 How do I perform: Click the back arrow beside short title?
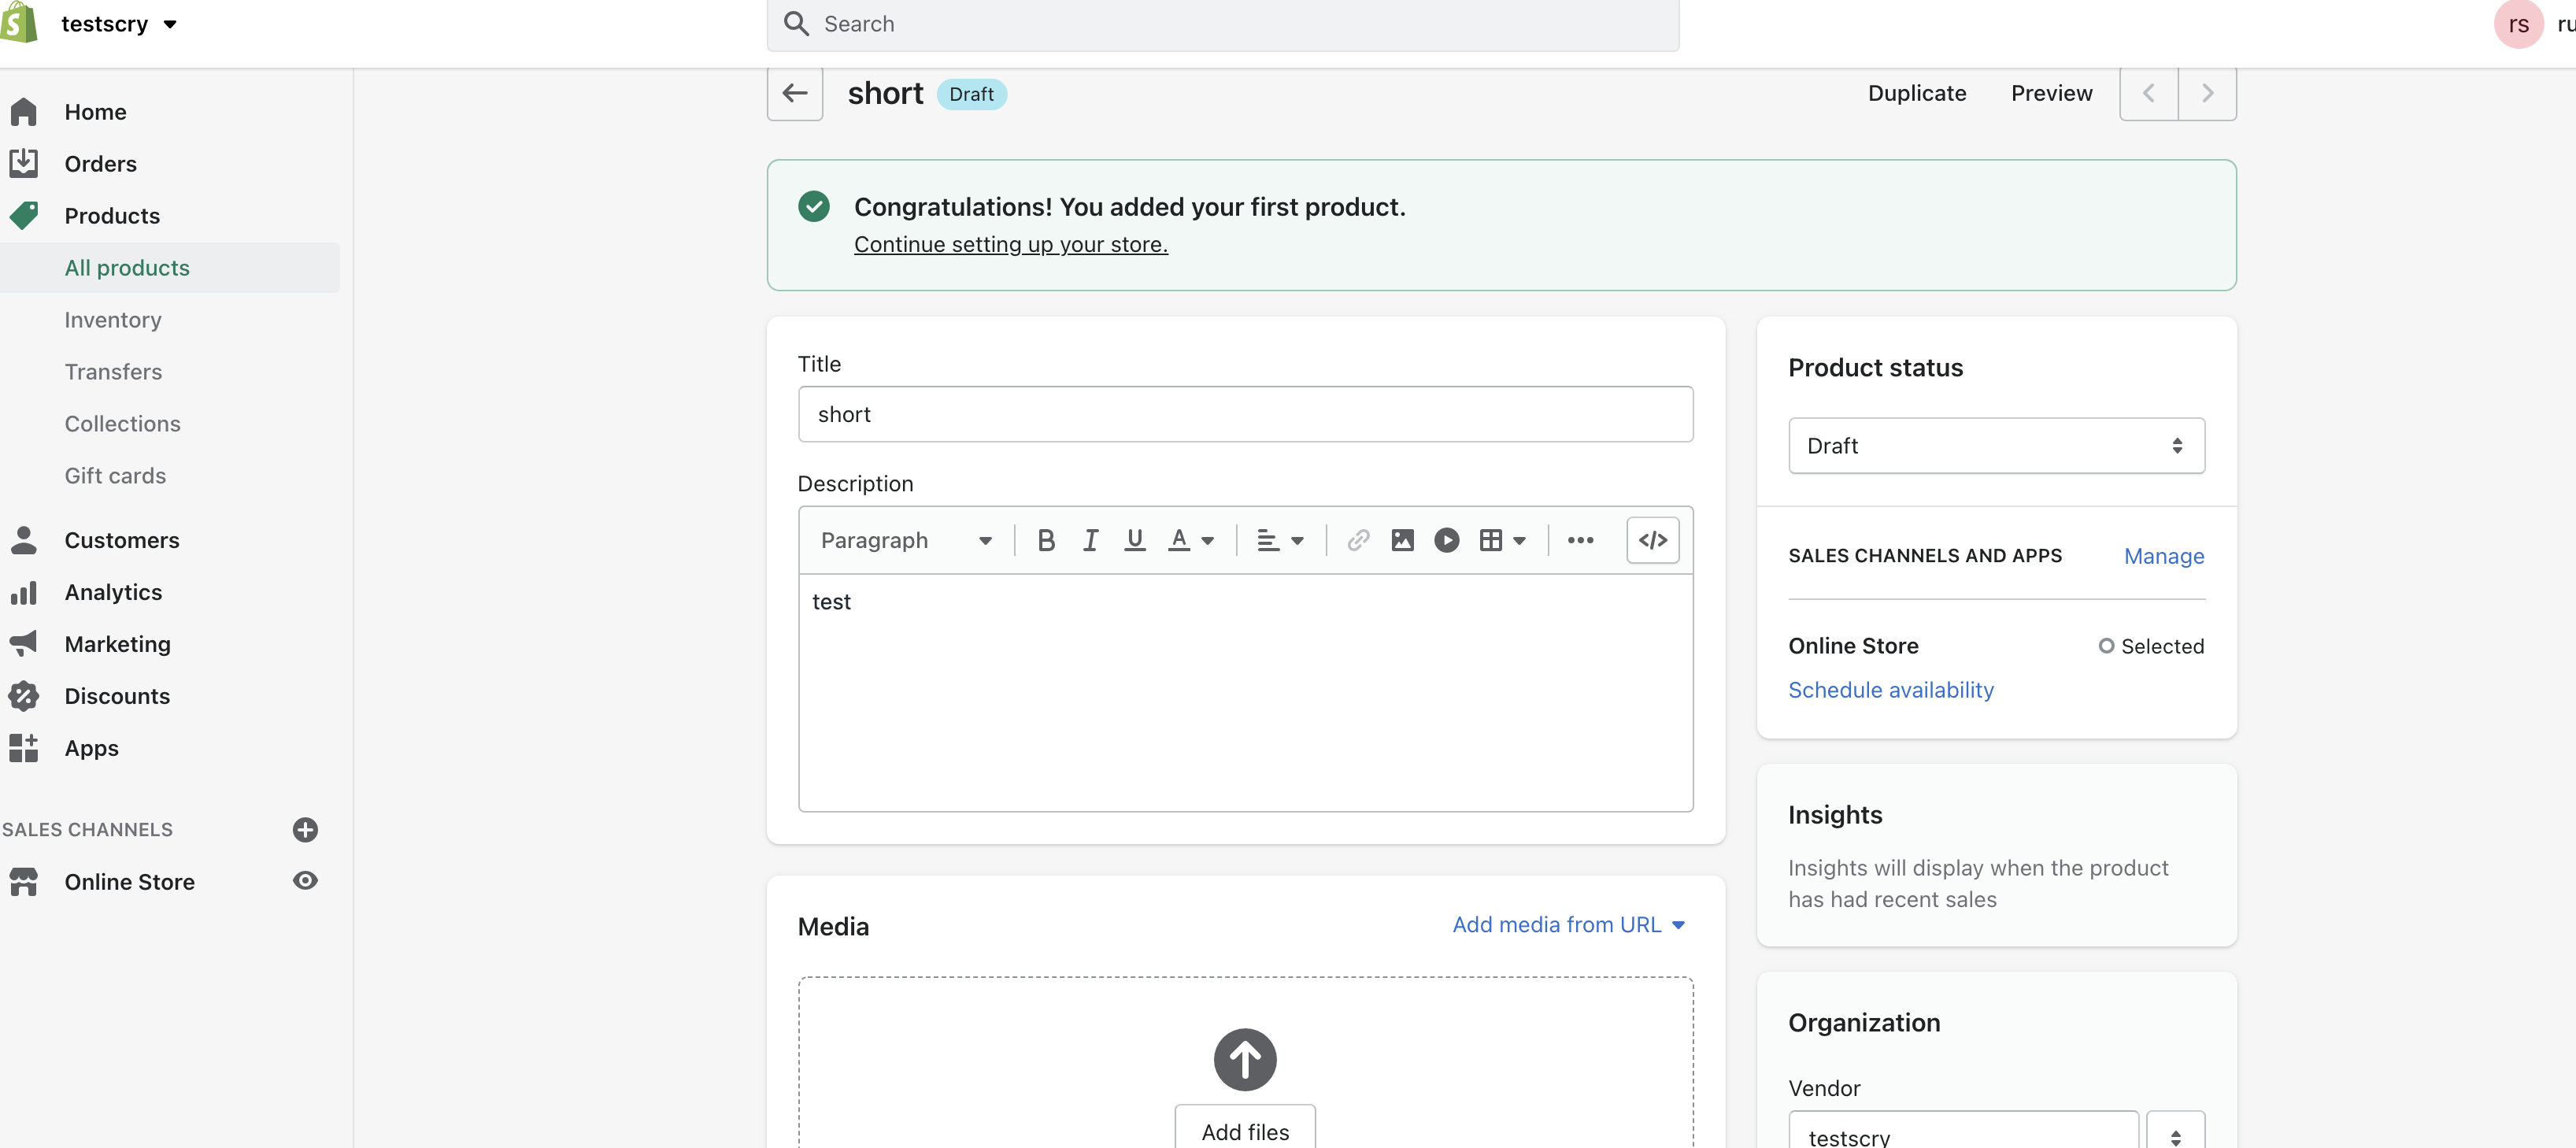point(795,93)
